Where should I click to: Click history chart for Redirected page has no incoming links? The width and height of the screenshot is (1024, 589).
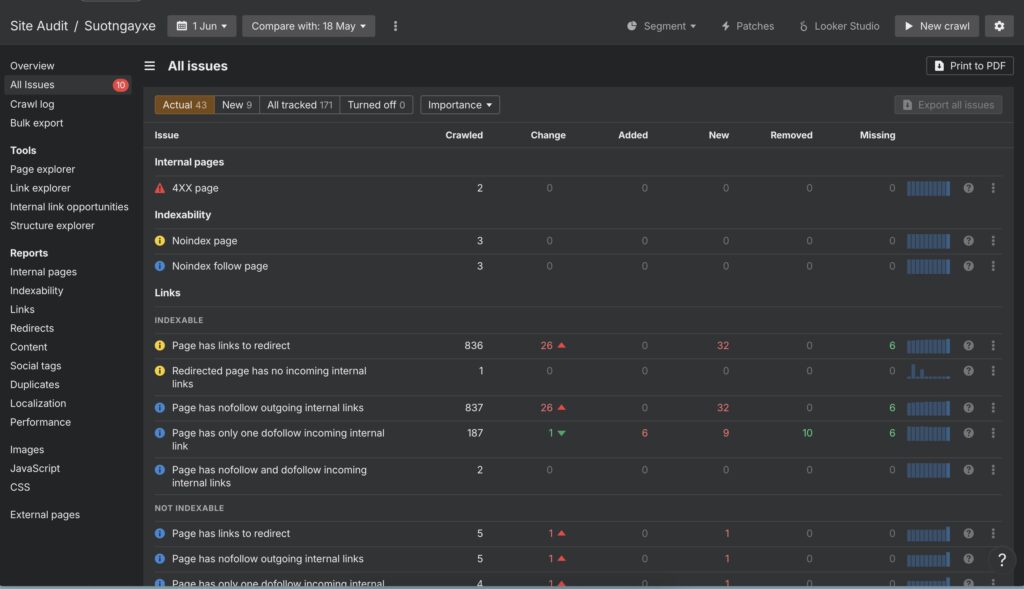pyautogui.click(x=928, y=371)
